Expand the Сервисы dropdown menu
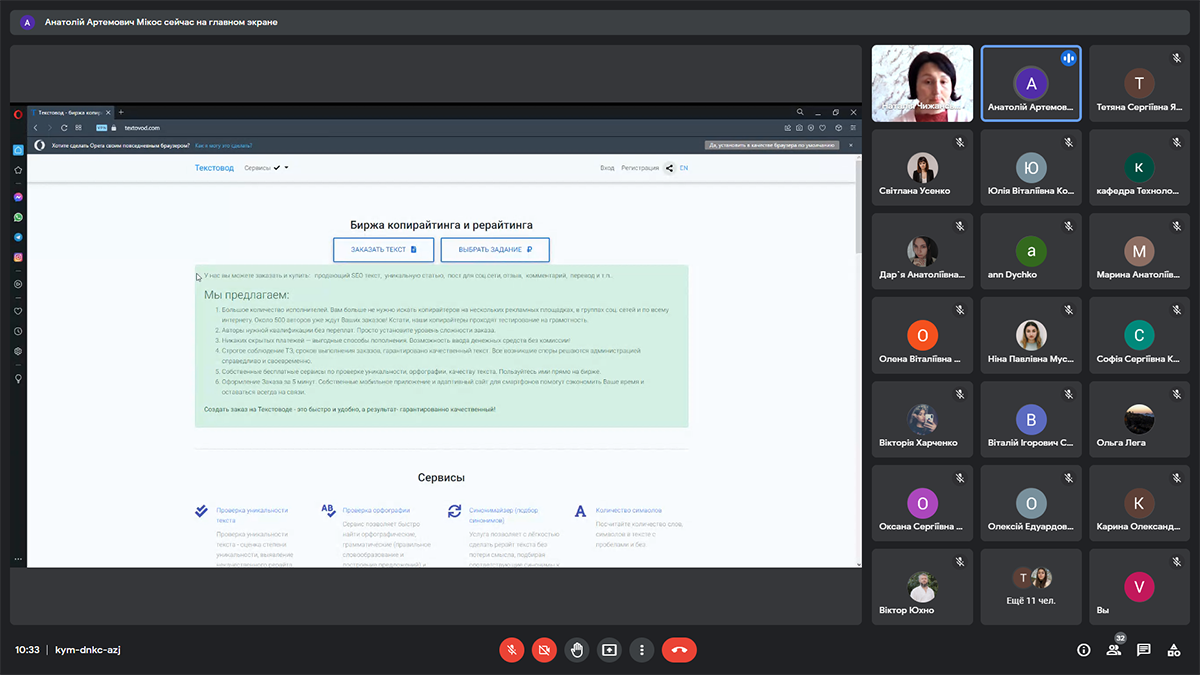Viewport: 1200px width, 675px height. point(266,168)
